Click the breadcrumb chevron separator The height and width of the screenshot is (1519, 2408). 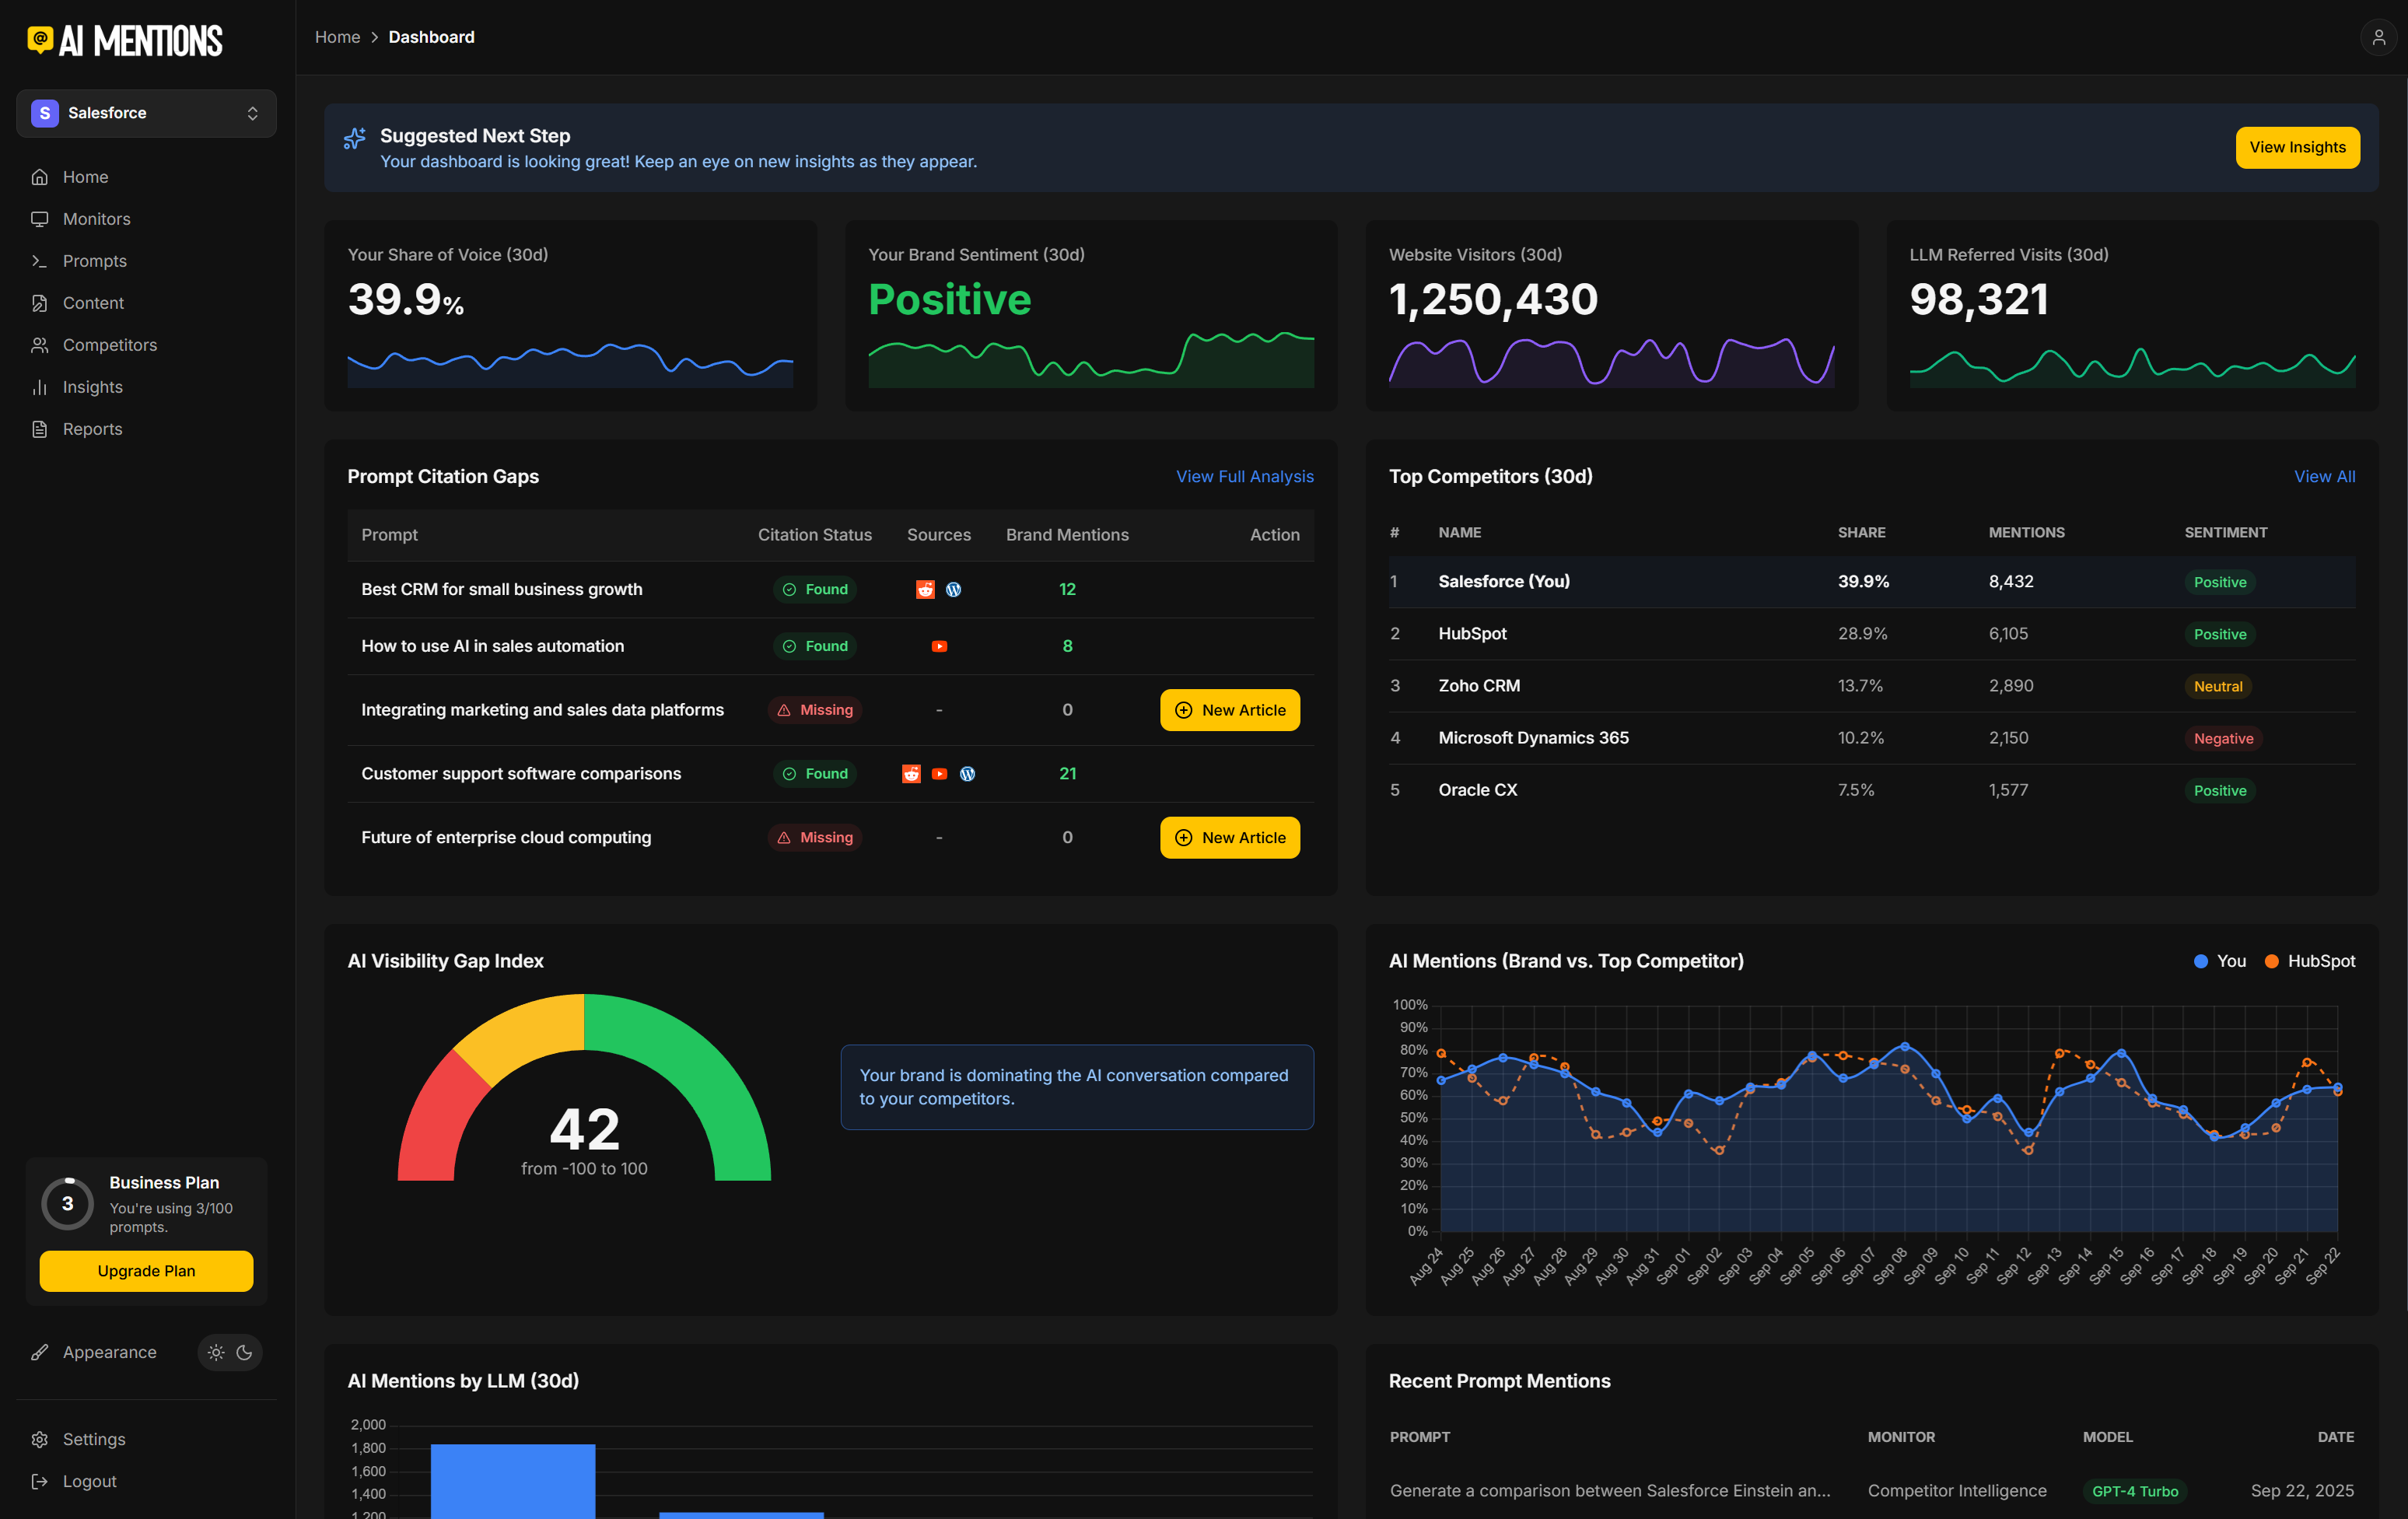(375, 37)
